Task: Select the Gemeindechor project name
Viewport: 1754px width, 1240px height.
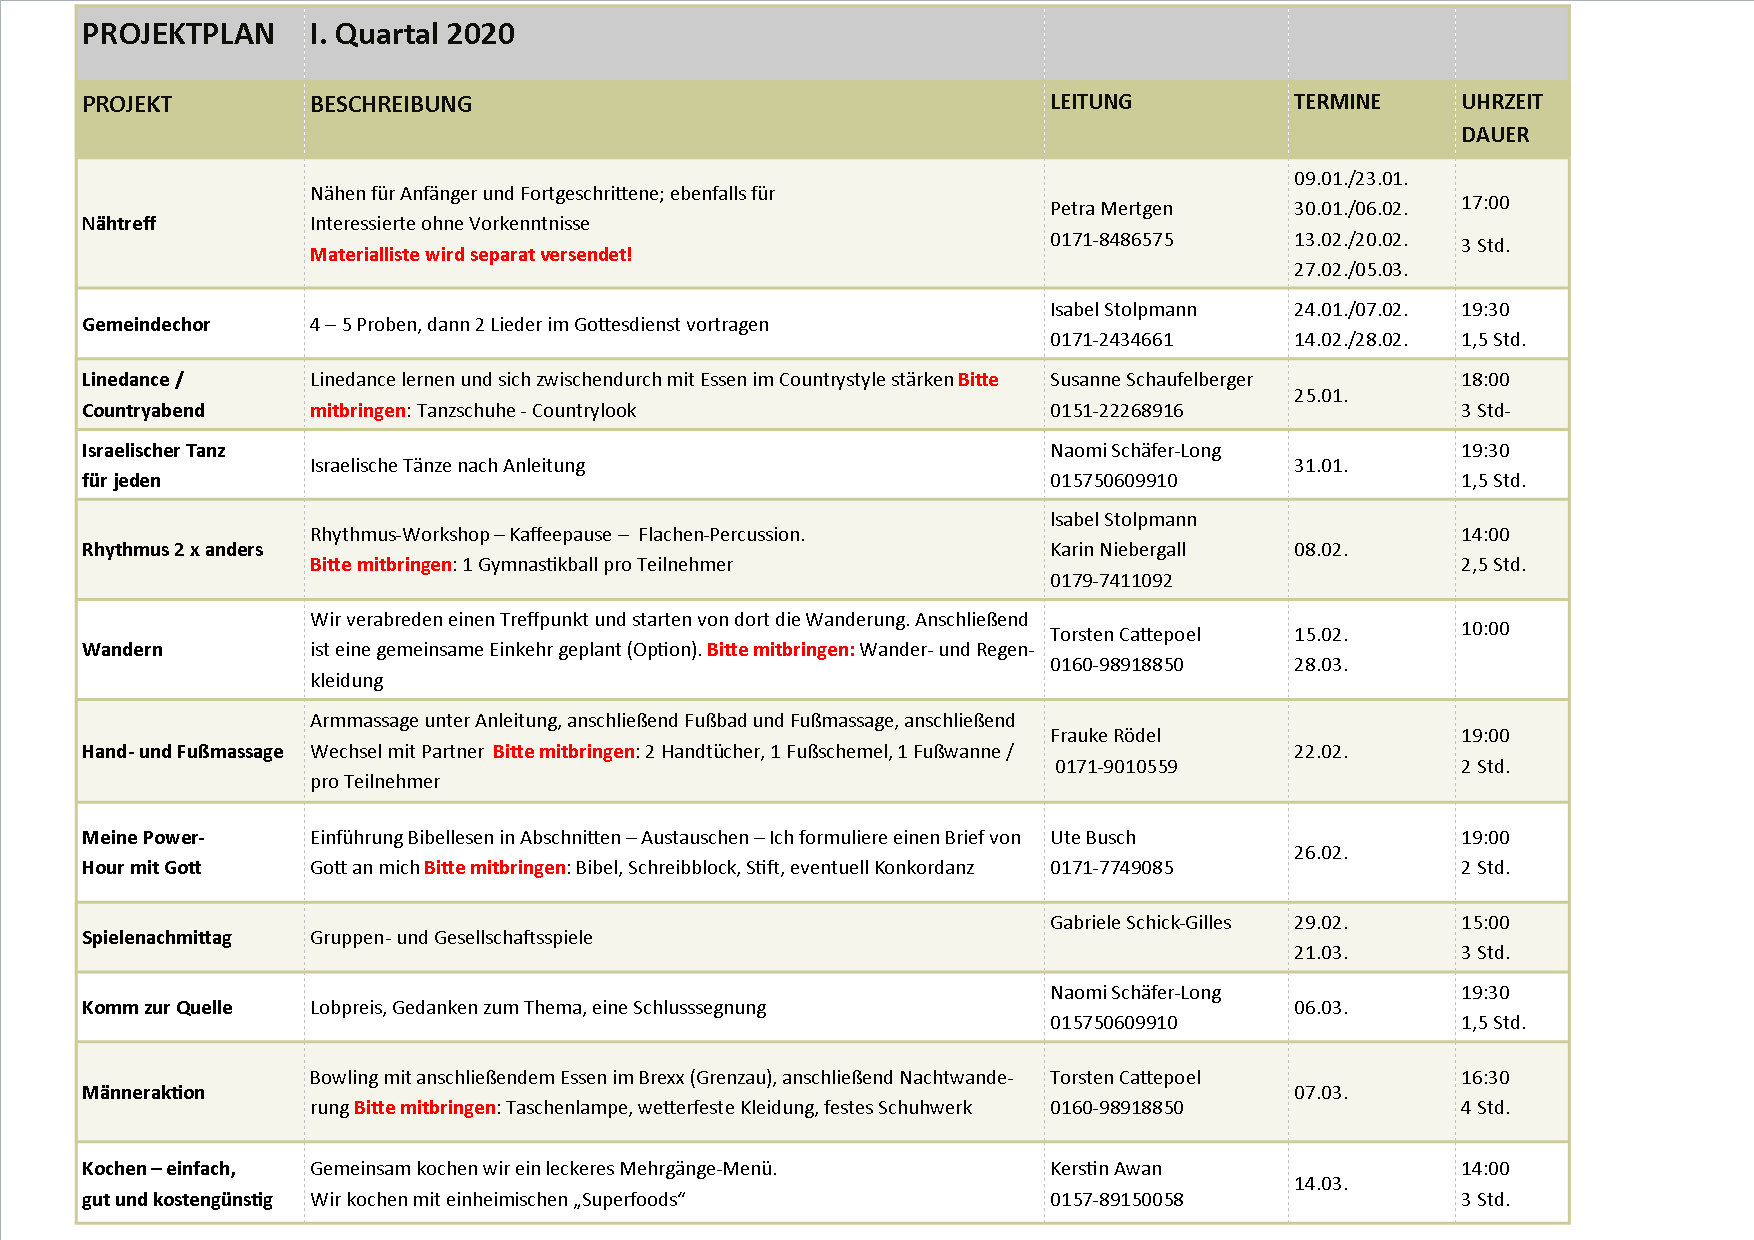Action: click(146, 325)
